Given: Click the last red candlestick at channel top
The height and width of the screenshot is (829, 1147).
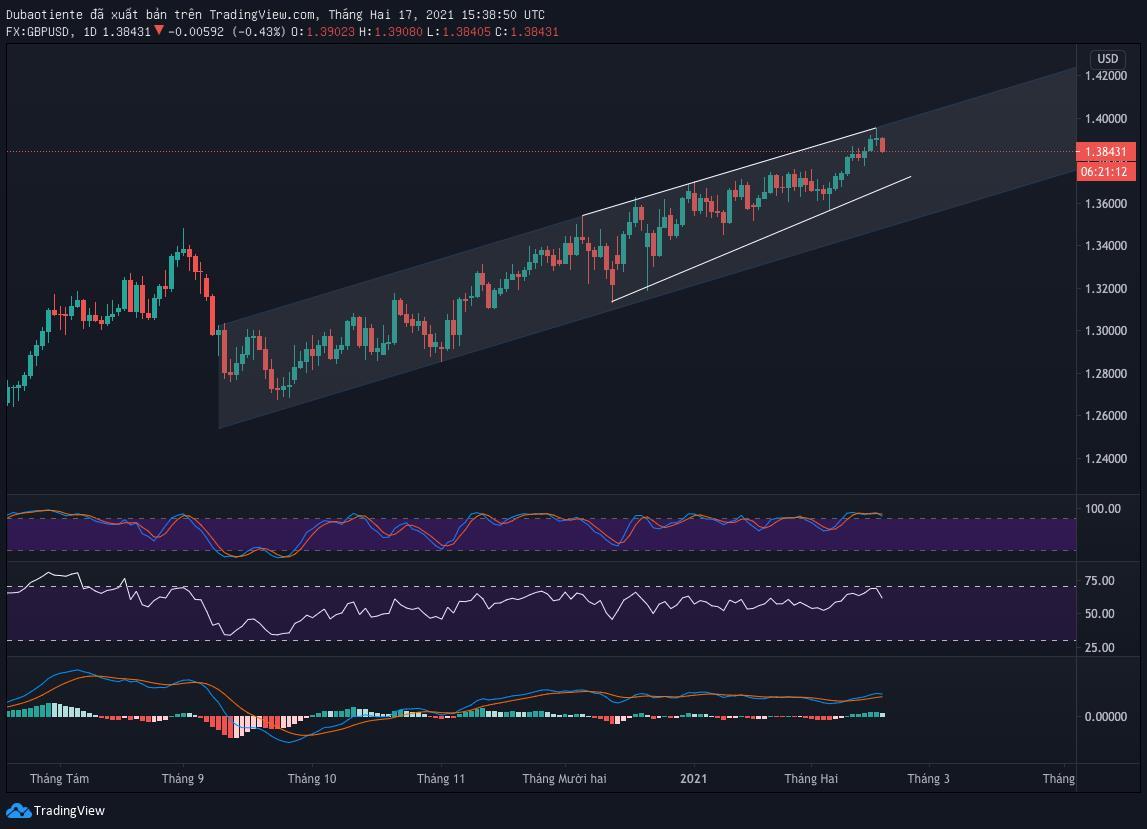Looking at the screenshot, I should point(883,144).
